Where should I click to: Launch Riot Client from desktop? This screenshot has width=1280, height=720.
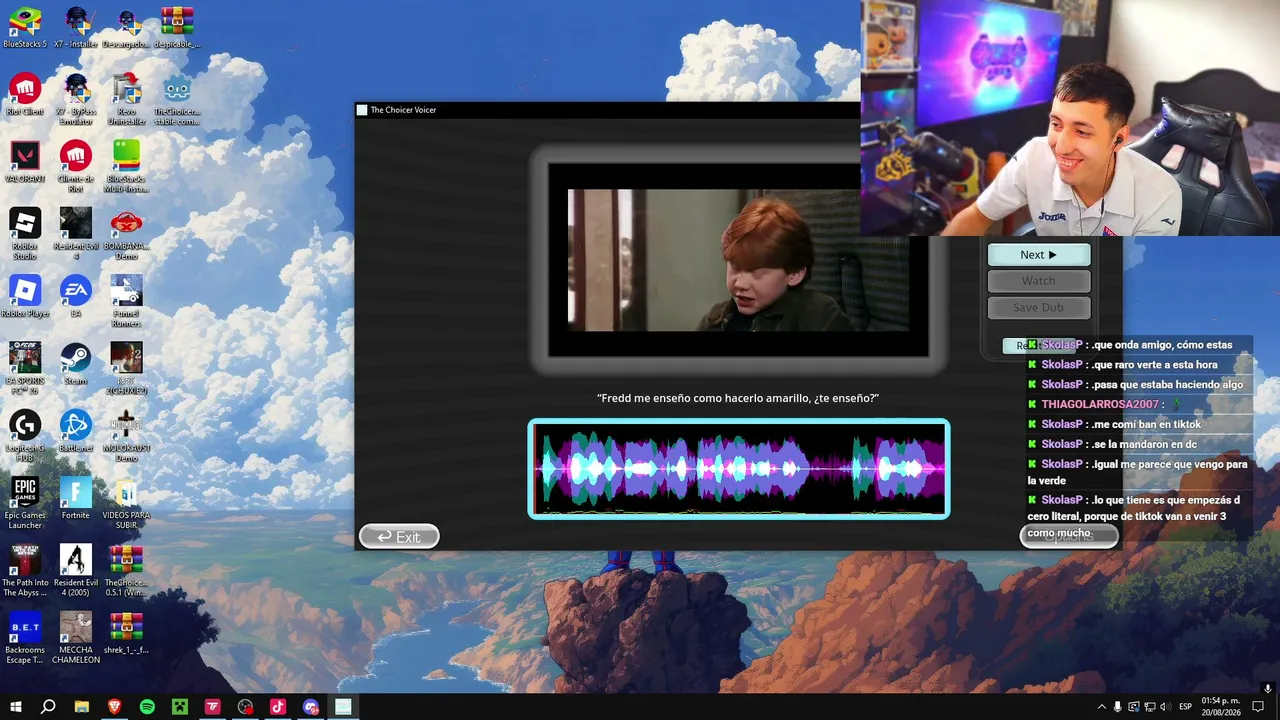tap(25, 95)
